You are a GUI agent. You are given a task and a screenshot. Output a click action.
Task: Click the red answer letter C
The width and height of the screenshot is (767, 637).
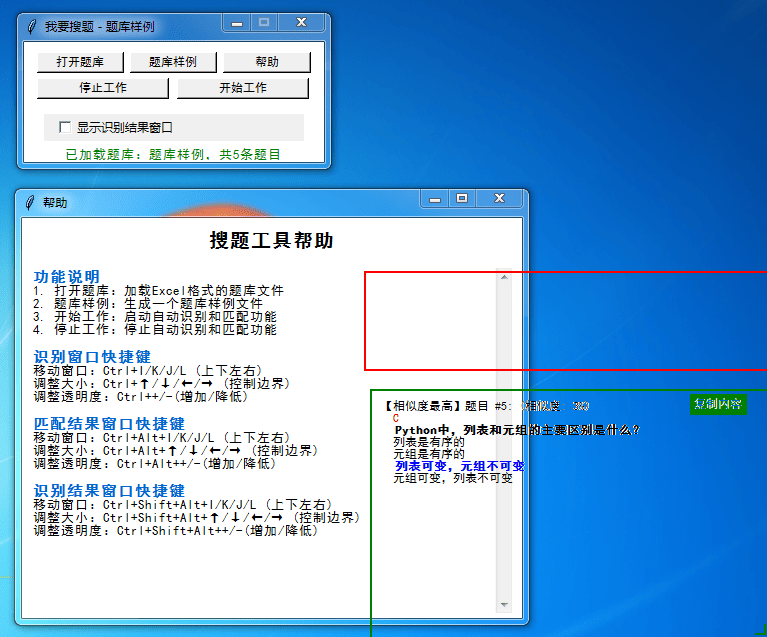coord(396,418)
